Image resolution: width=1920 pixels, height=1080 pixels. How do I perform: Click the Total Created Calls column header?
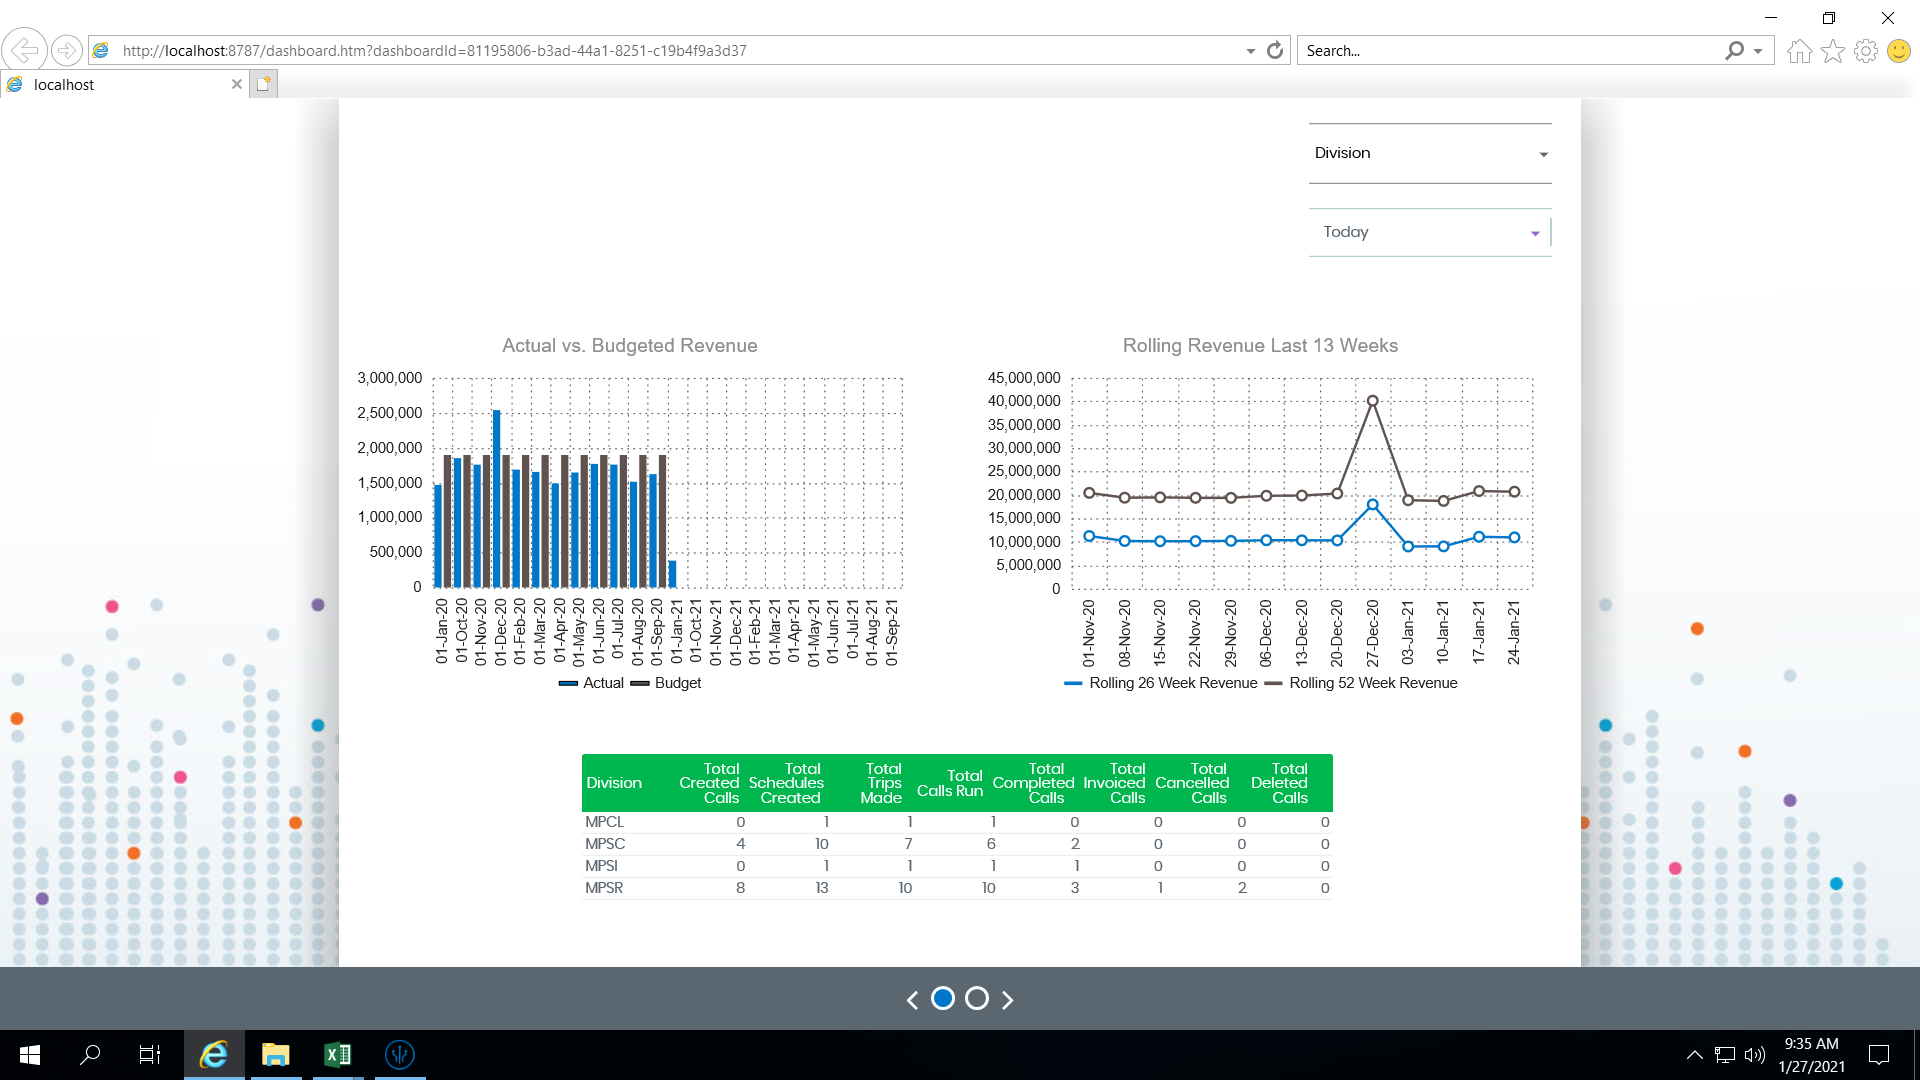tap(709, 783)
